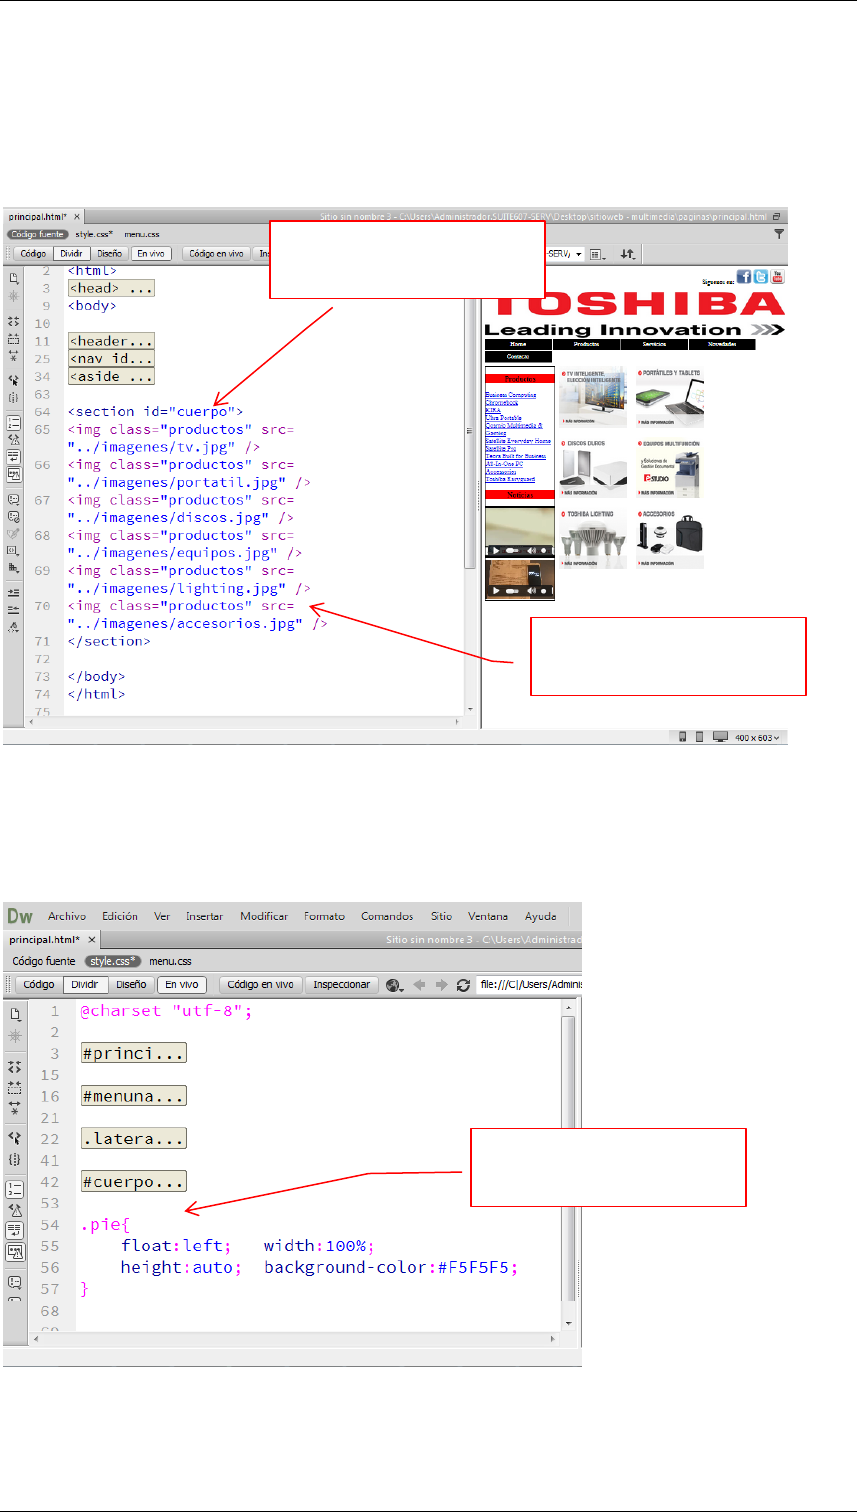Open the Edición menu
The height and width of the screenshot is (1512, 857).
click(120, 916)
